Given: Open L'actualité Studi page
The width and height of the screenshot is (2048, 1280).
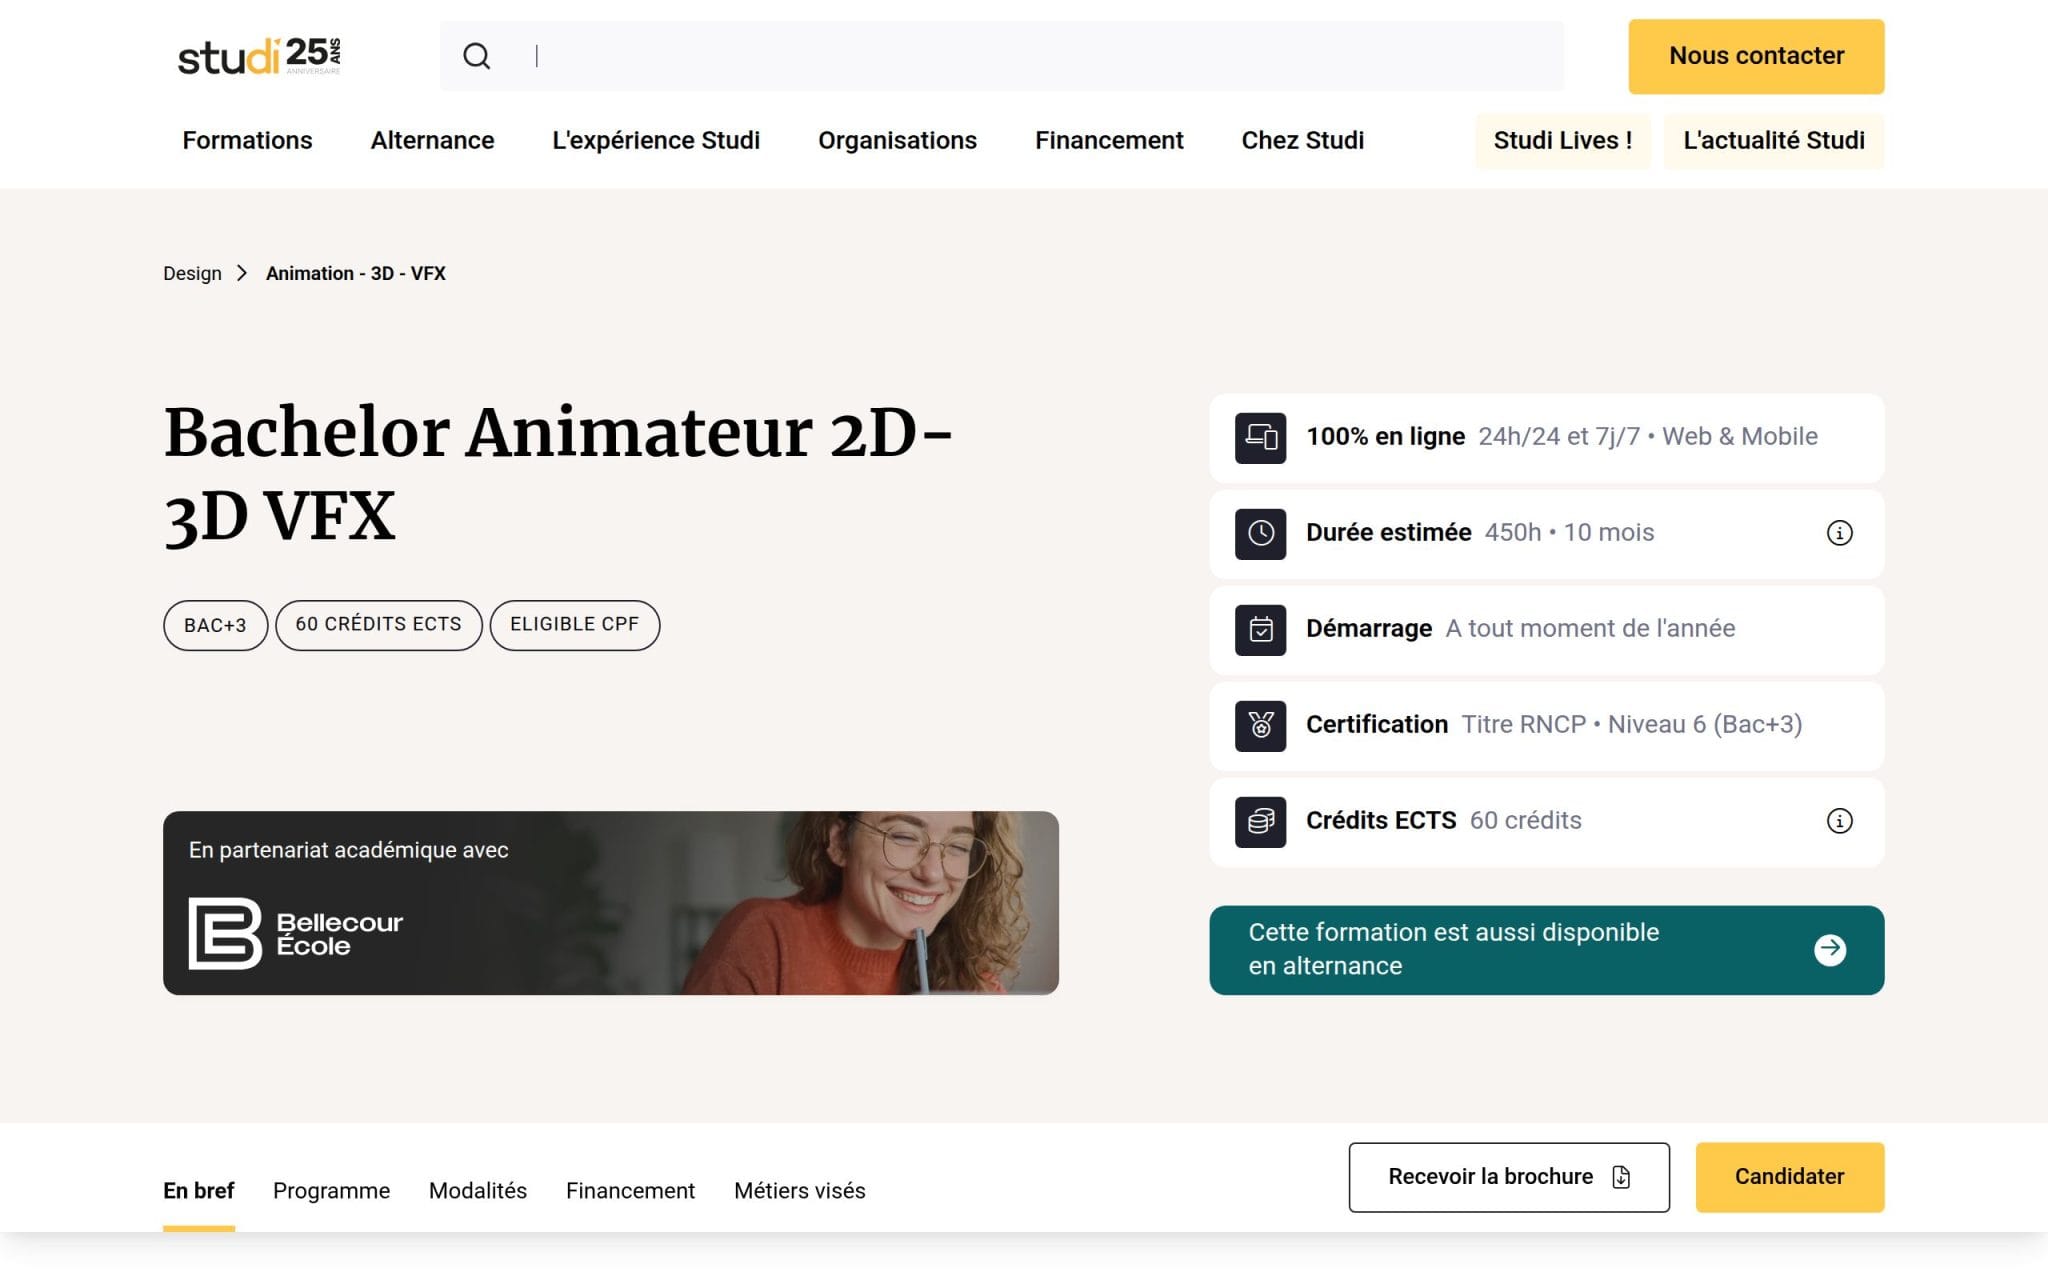Looking at the screenshot, I should click(1774, 140).
